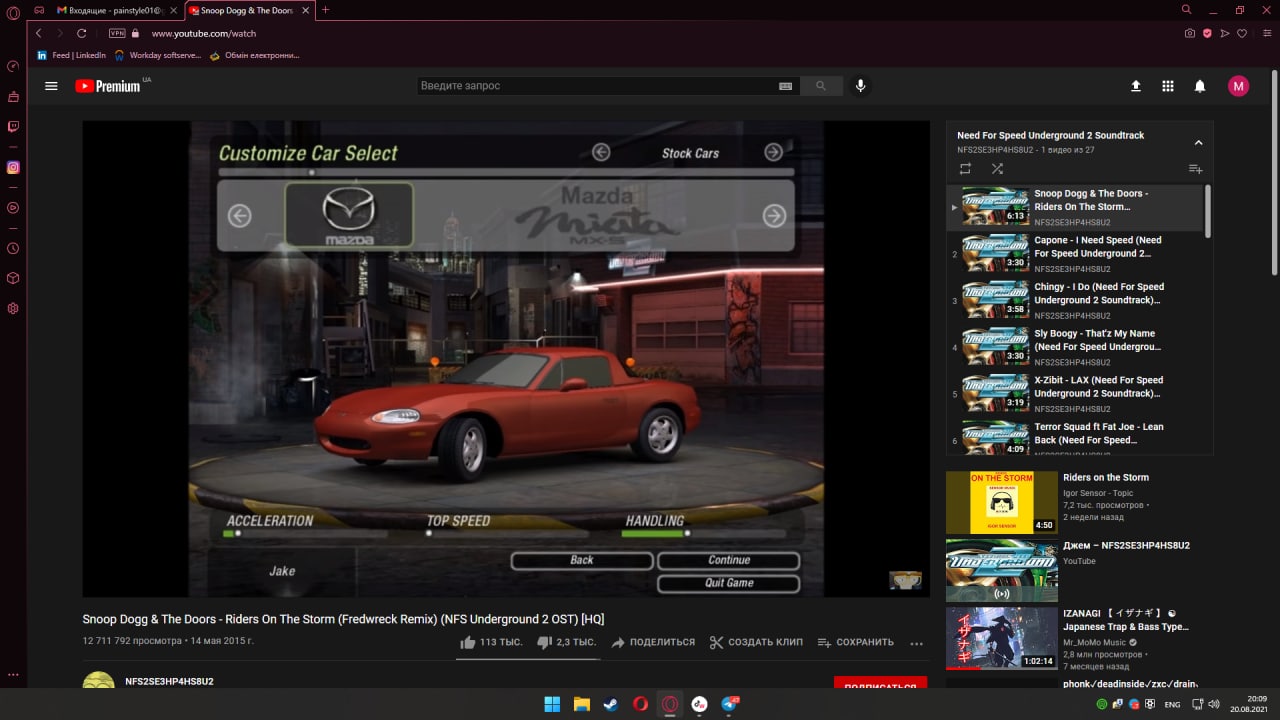Open the YouTube apps grid
Viewport: 1280px width, 720px height.
(1167, 86)
